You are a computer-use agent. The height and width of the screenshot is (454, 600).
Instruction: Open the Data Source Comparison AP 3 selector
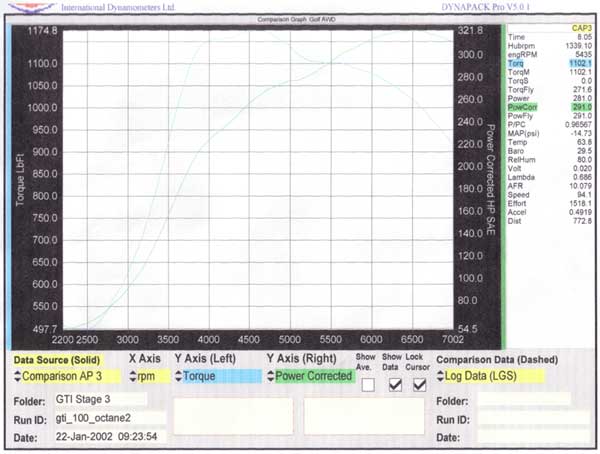pos(67,376)
